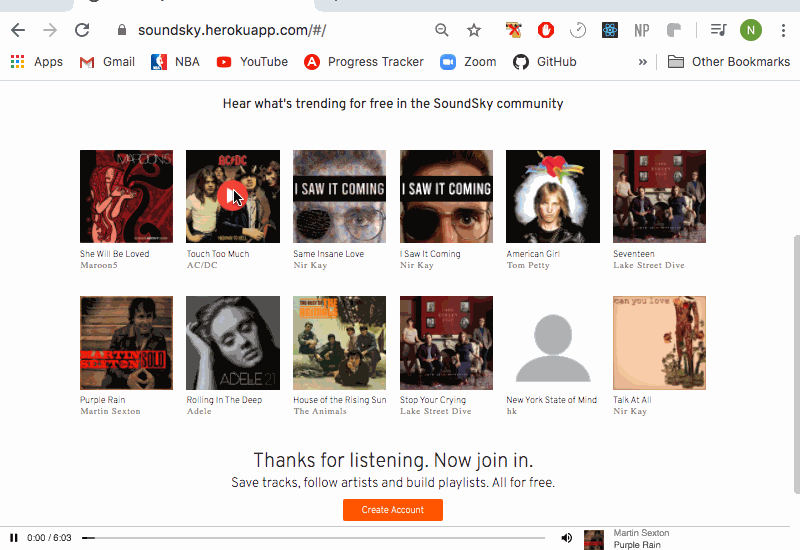Open the She Will Be Loved title link
This screenshot has height=550, width=800.
(x=115, y=254)
